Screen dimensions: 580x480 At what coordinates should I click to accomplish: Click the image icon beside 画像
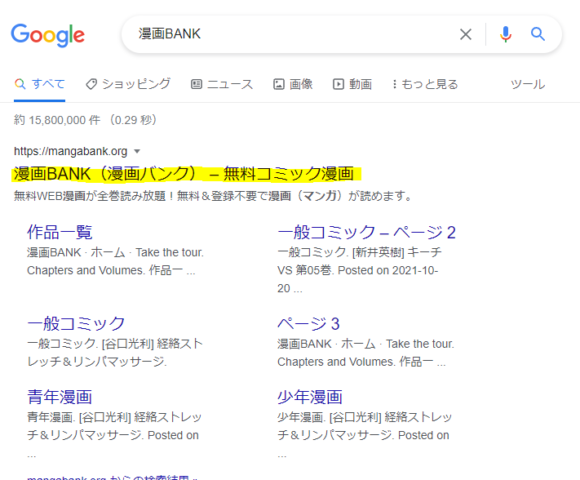point(279,84)
